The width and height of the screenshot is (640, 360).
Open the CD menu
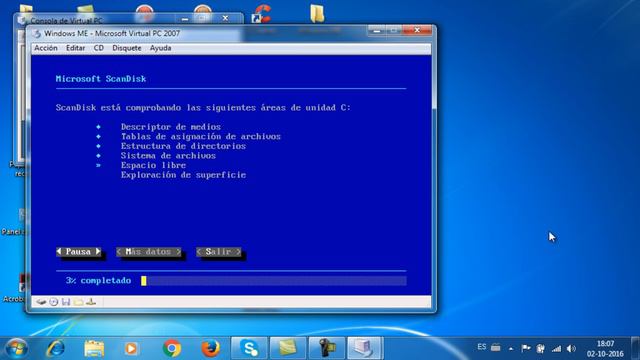tap(98, 48)
